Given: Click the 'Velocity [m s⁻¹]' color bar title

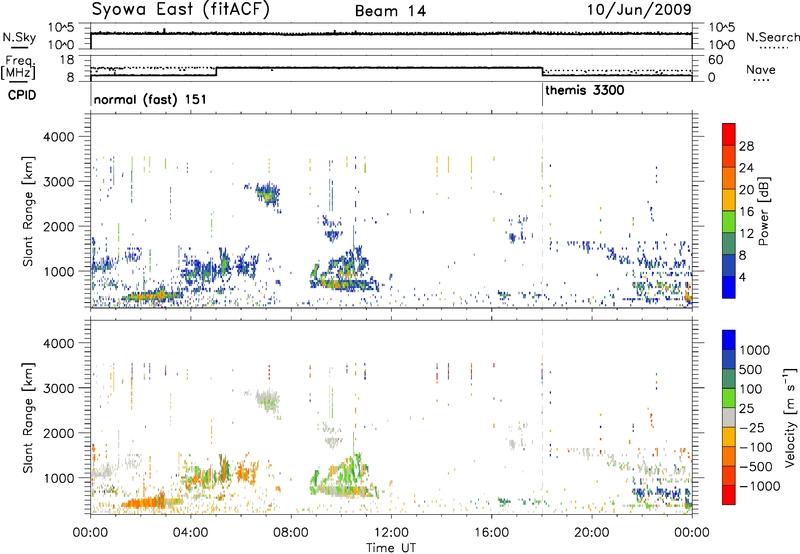Looking at the screenshot, I should (x=790, y=417).
